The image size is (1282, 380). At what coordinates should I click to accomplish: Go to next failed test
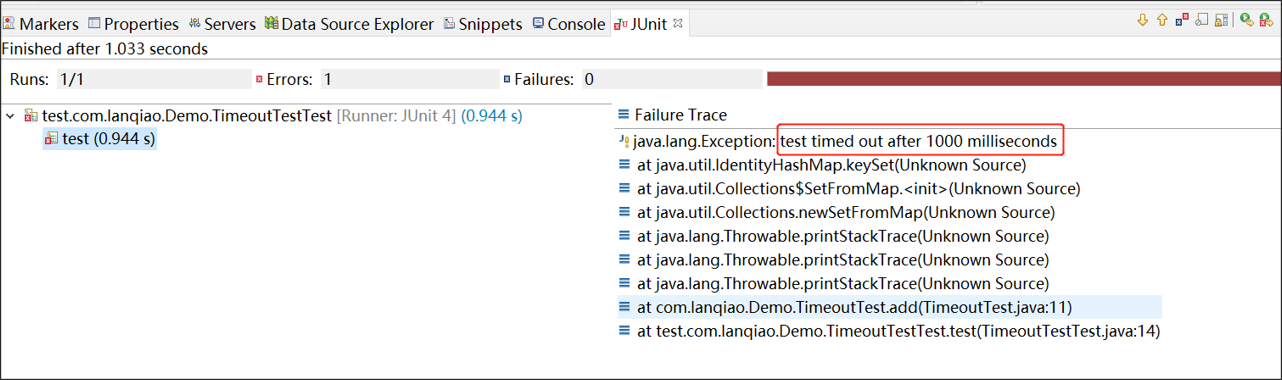pyautogui.click(x=1143, y=20)
